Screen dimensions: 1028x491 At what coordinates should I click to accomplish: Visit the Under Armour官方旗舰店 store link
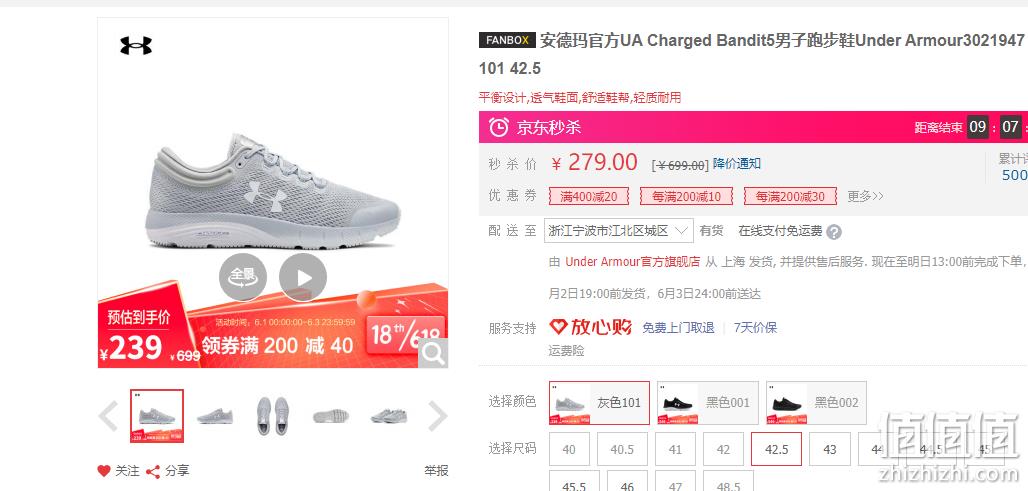pyautogui.click(x=633, y=262)
